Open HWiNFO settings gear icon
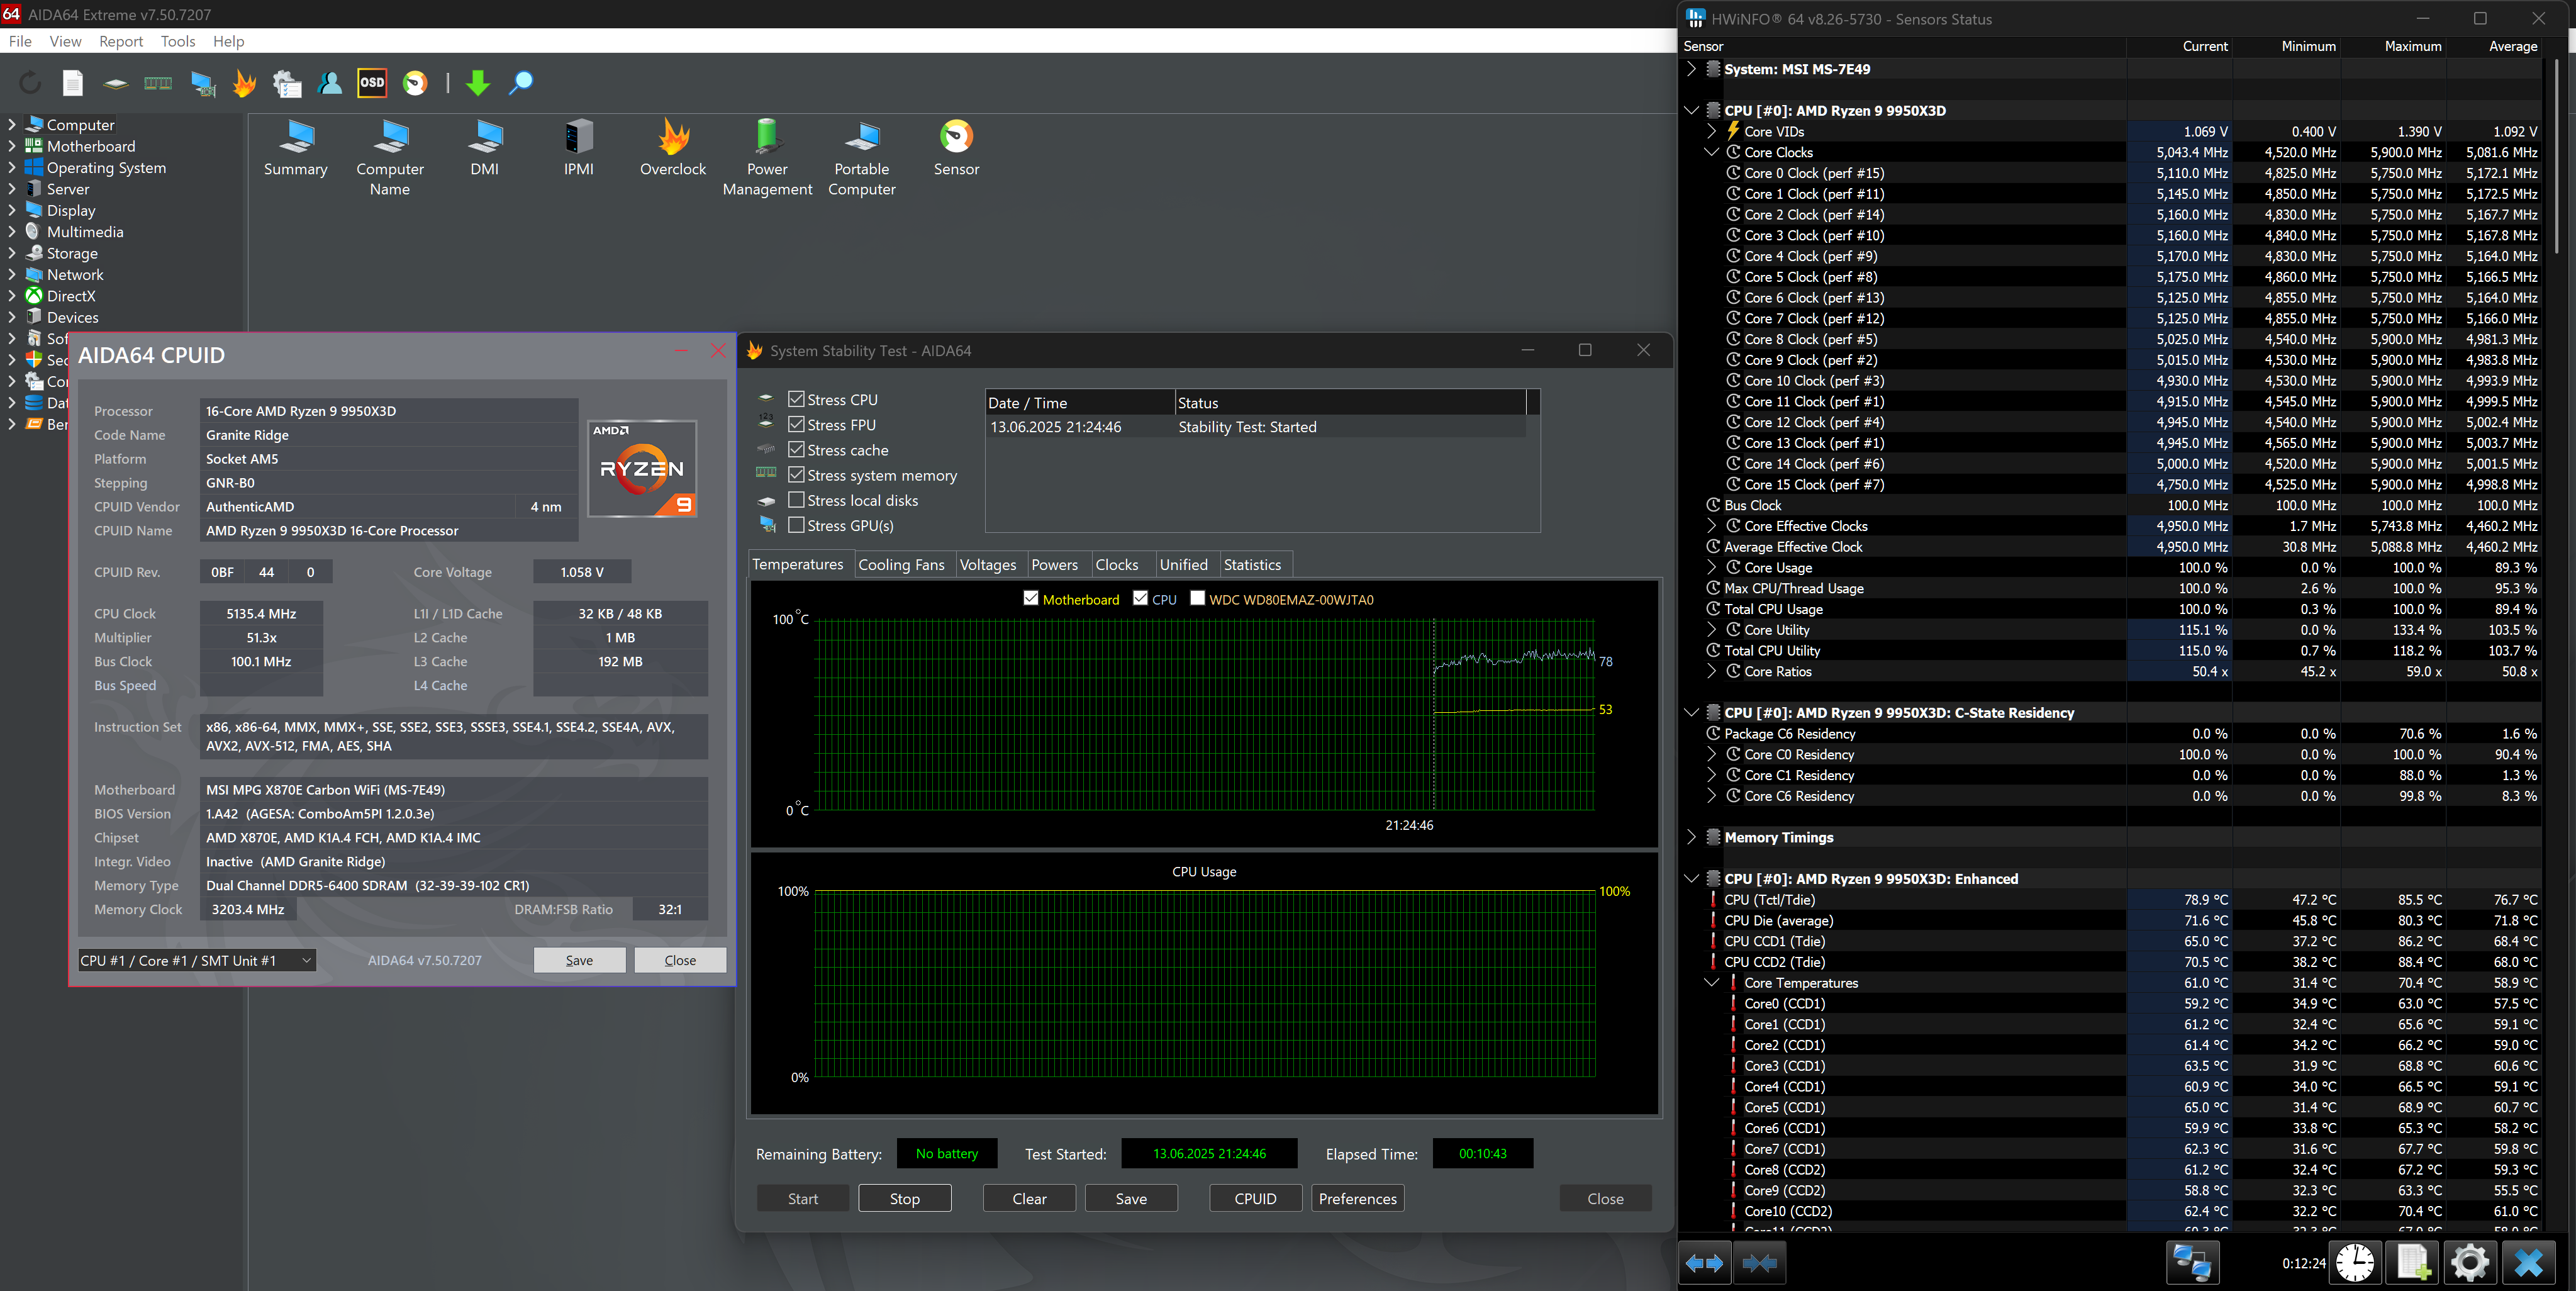2576x1291 pixels. (x=2470, y=1263)
